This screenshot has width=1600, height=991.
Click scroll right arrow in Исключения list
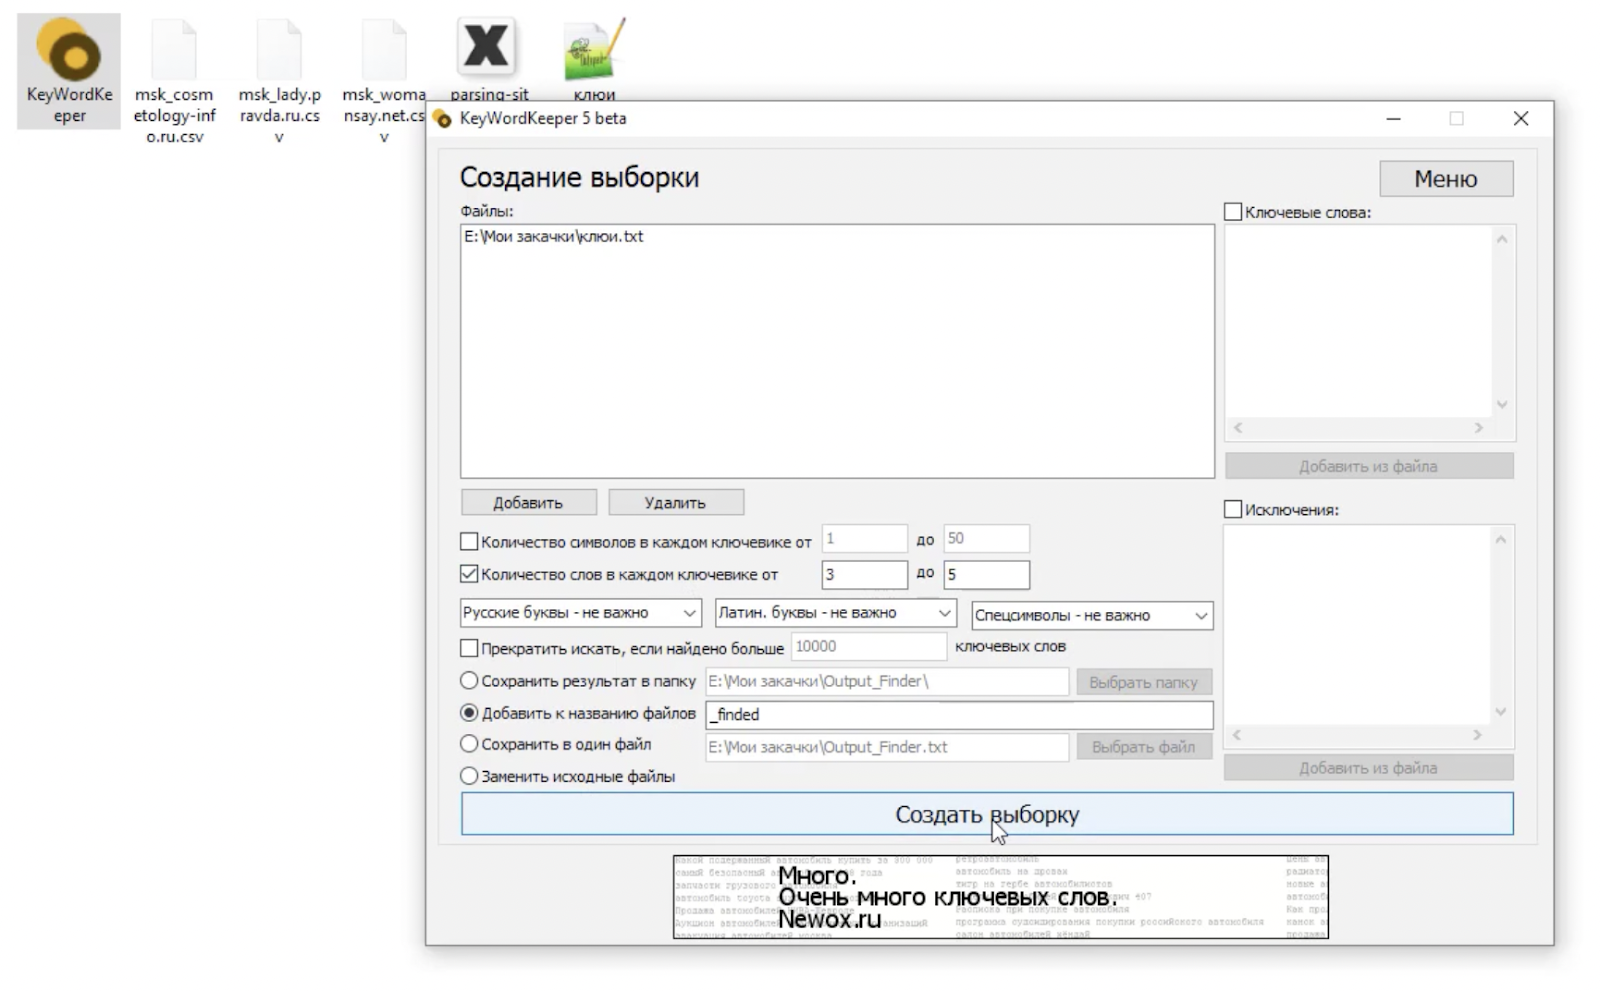click(1478, 735)
